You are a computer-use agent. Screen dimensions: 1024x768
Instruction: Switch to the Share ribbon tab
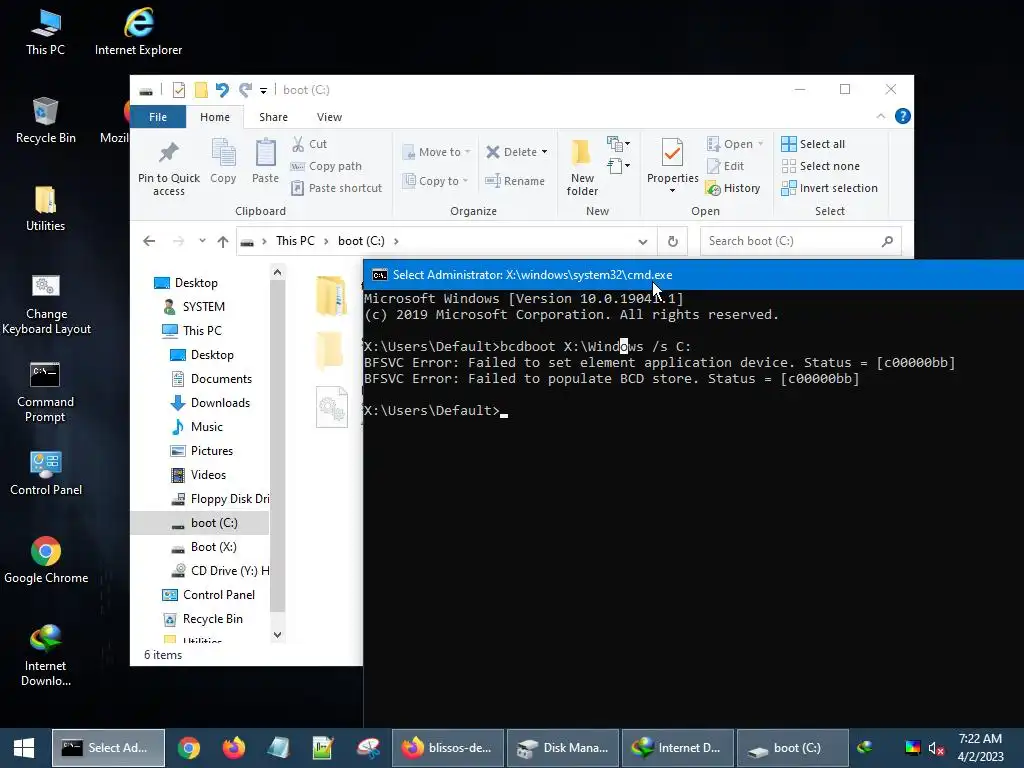point(273,117)
